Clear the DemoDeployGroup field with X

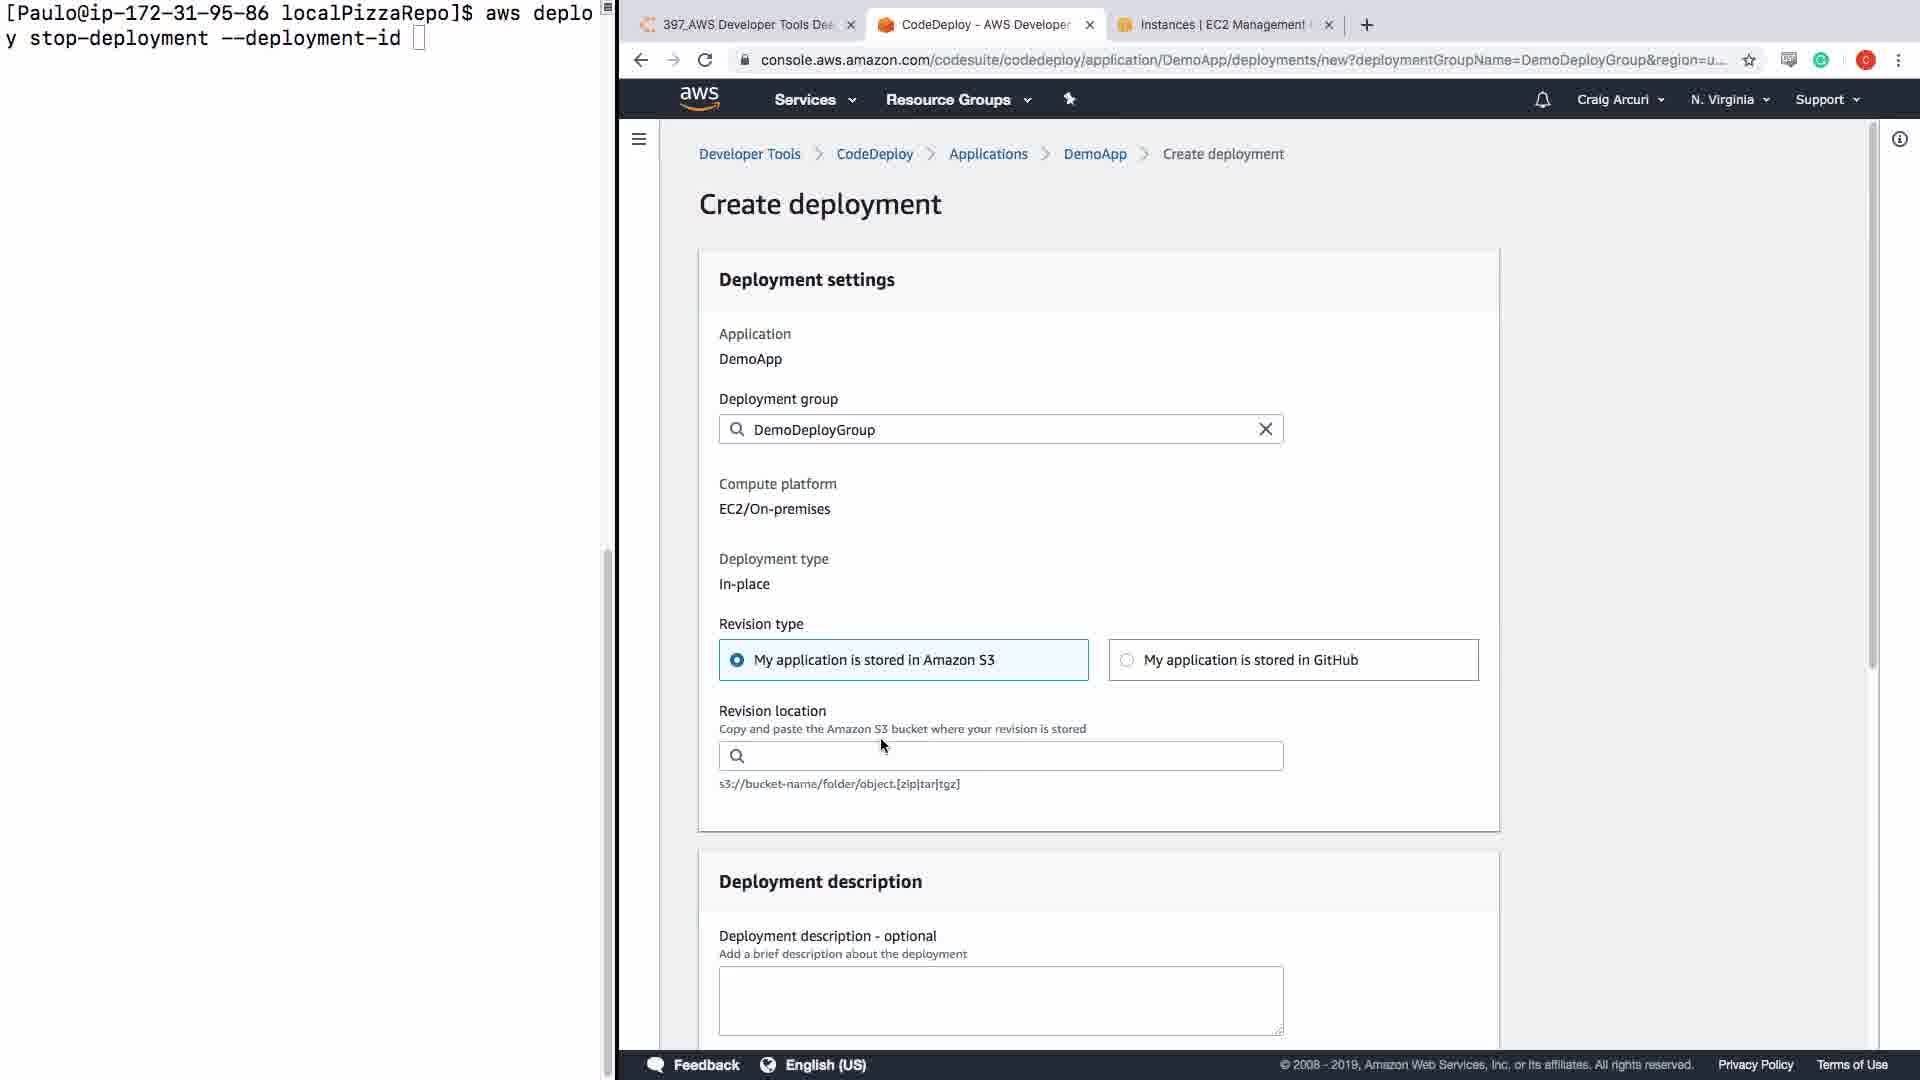[1265, 429]
